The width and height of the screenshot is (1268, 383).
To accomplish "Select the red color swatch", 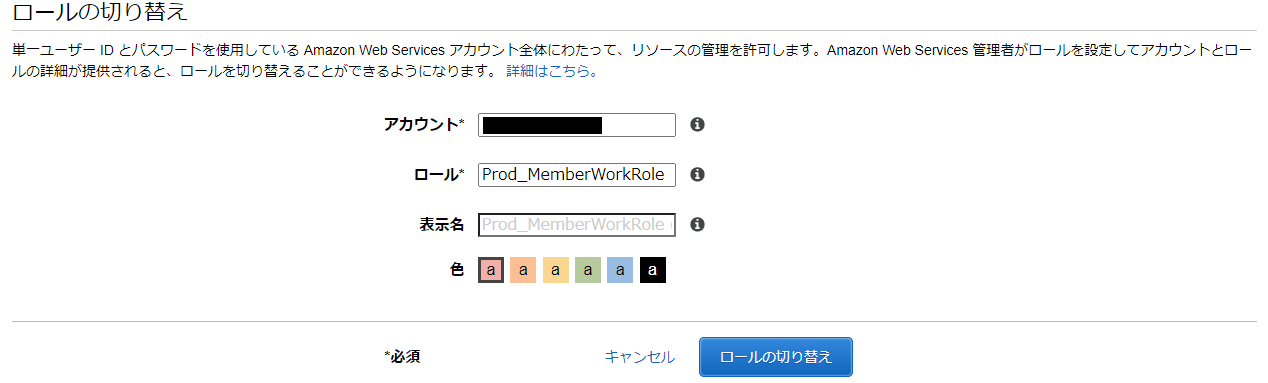I will click(x=490, y=270).
